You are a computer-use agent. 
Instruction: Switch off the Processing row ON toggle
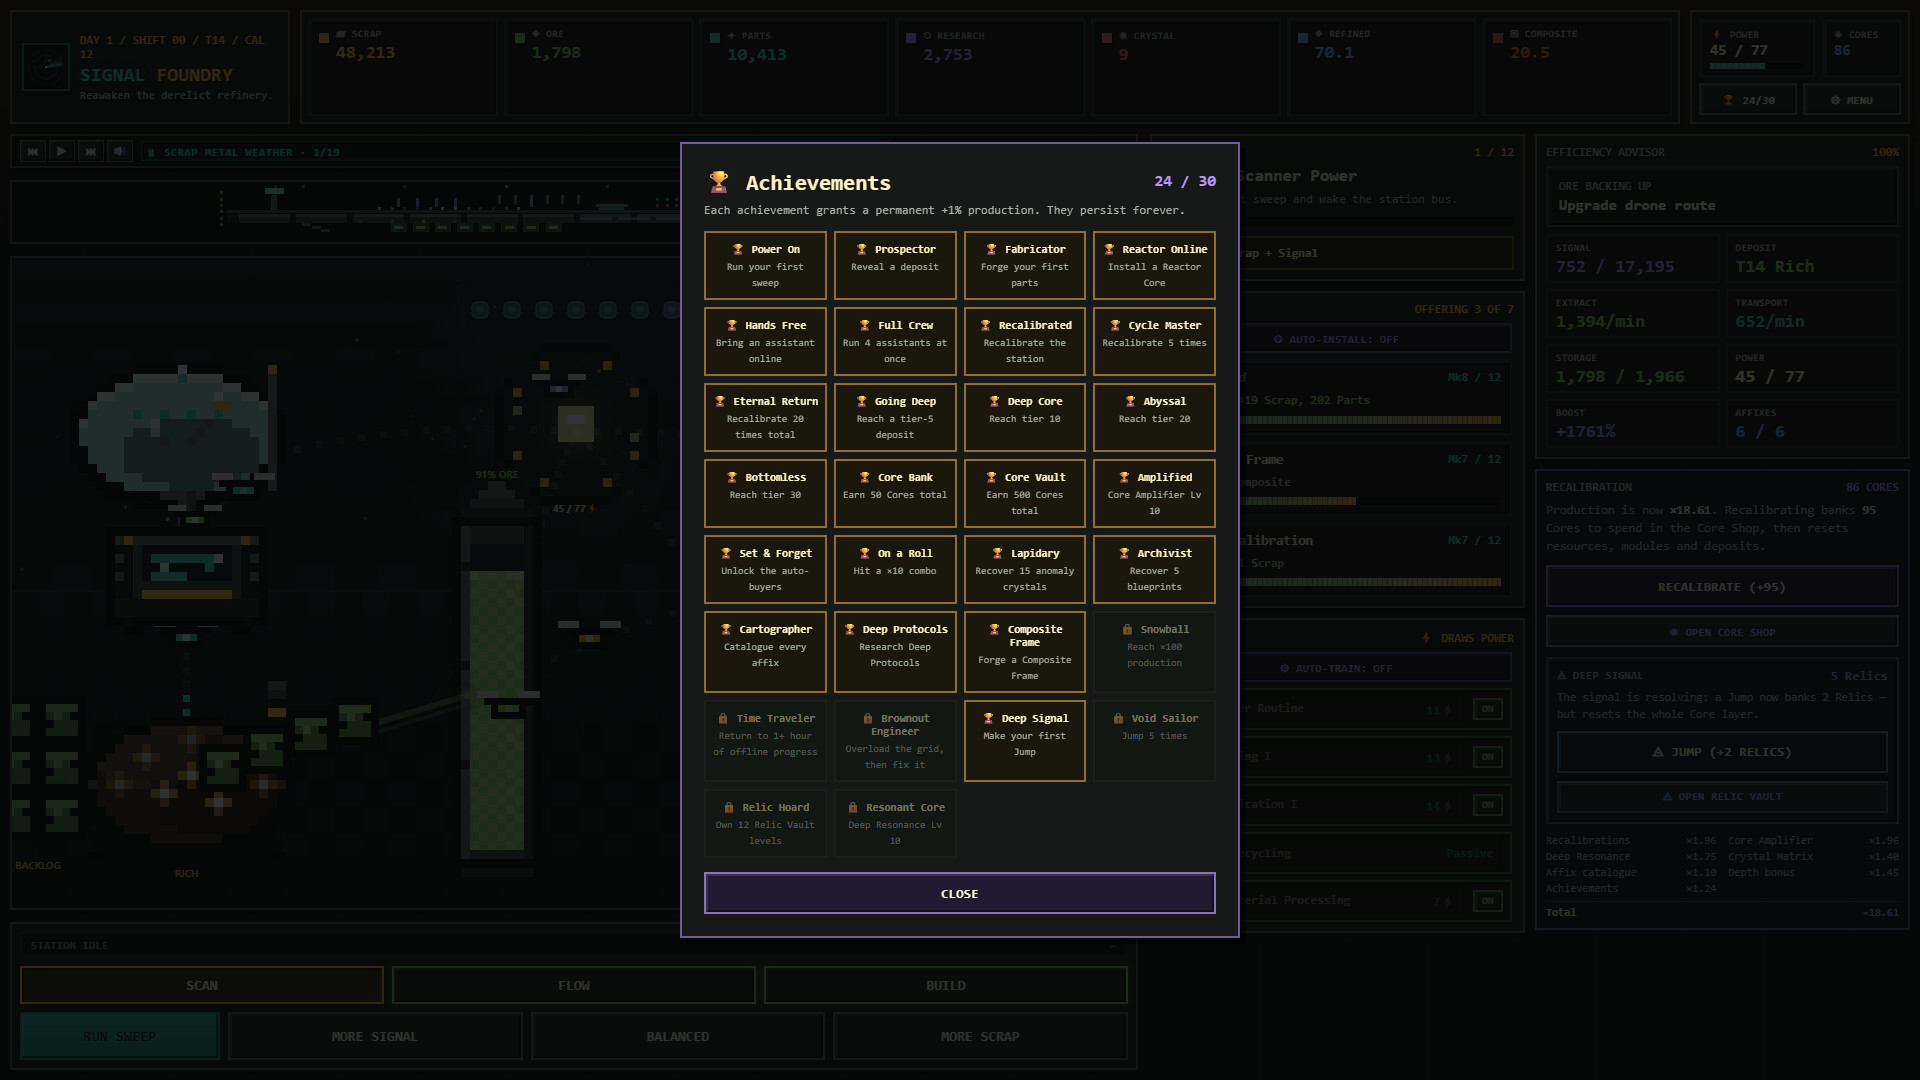[1487, 901]
